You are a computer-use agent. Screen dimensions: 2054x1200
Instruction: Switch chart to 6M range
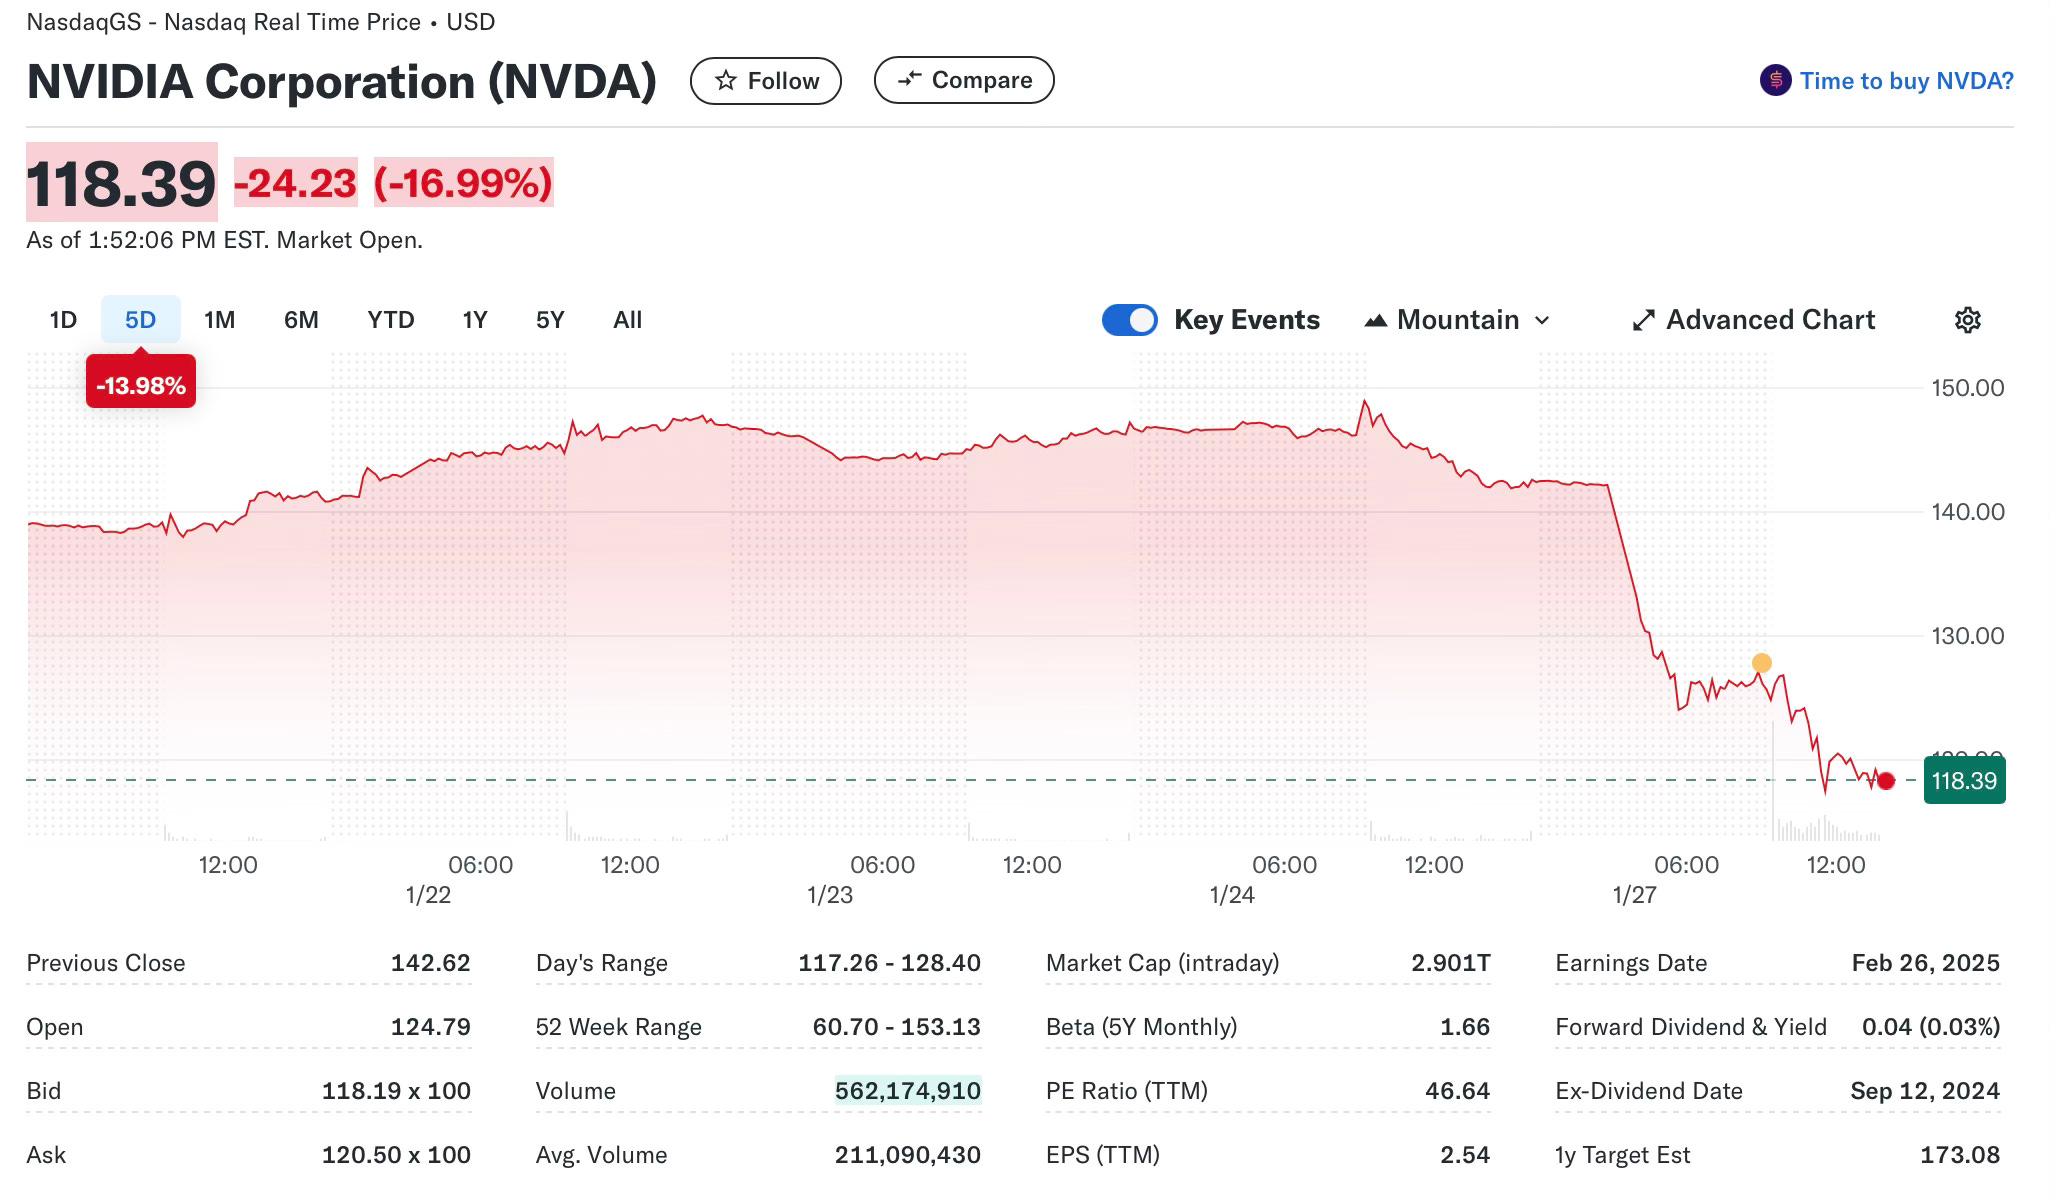(301, 320)
